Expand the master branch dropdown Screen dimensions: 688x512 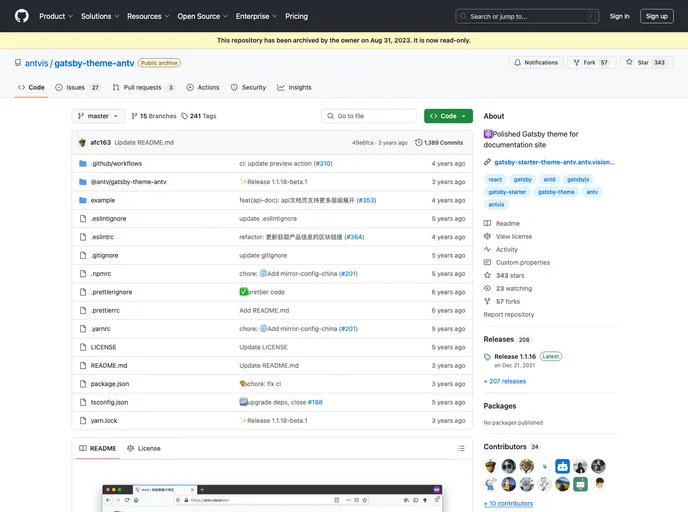click(98, 116)
